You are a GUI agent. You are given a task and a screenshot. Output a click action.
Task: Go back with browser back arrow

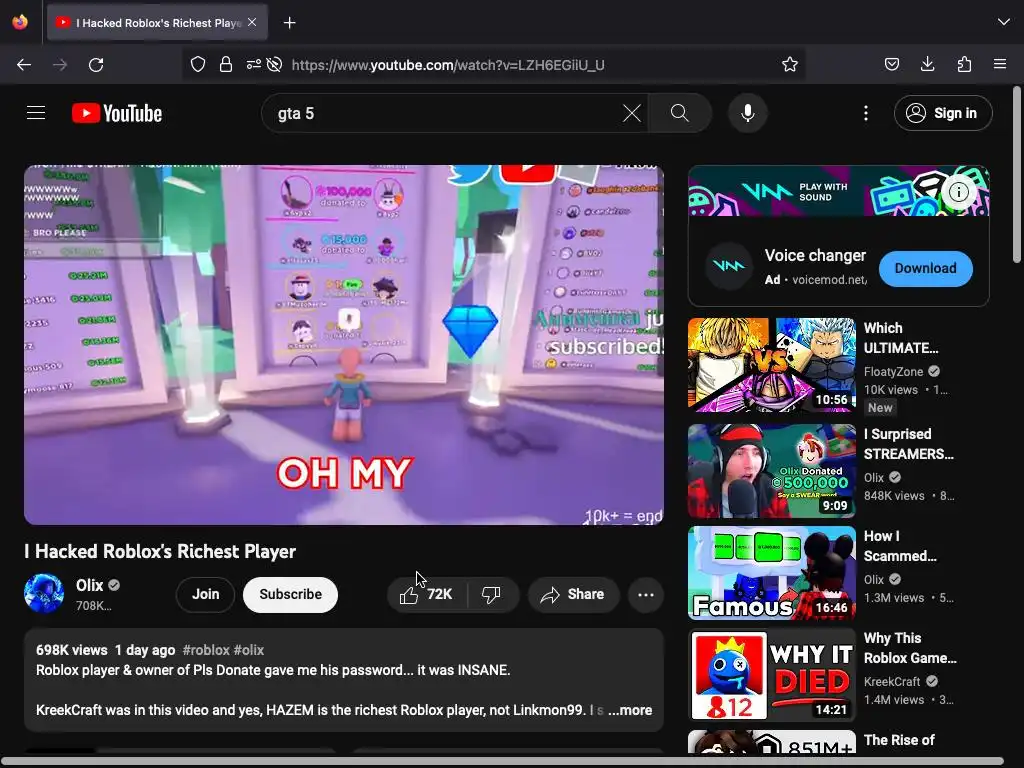tap(24, 65)
